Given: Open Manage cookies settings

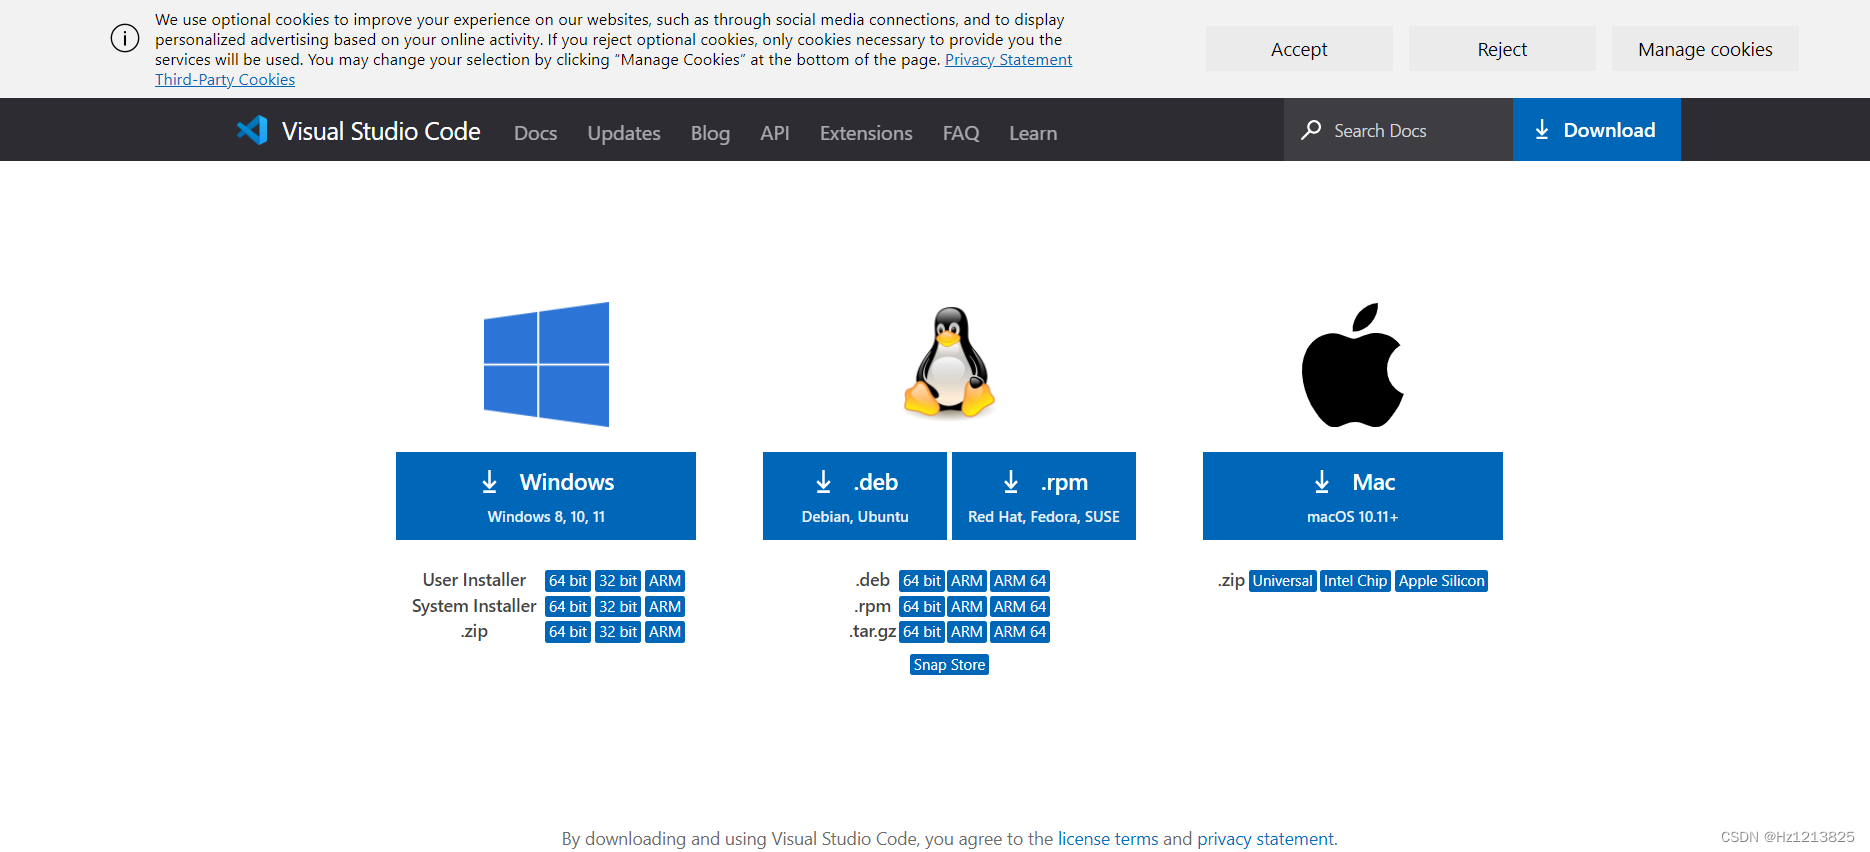Looking at the screenshot, I should point(1705,49).
